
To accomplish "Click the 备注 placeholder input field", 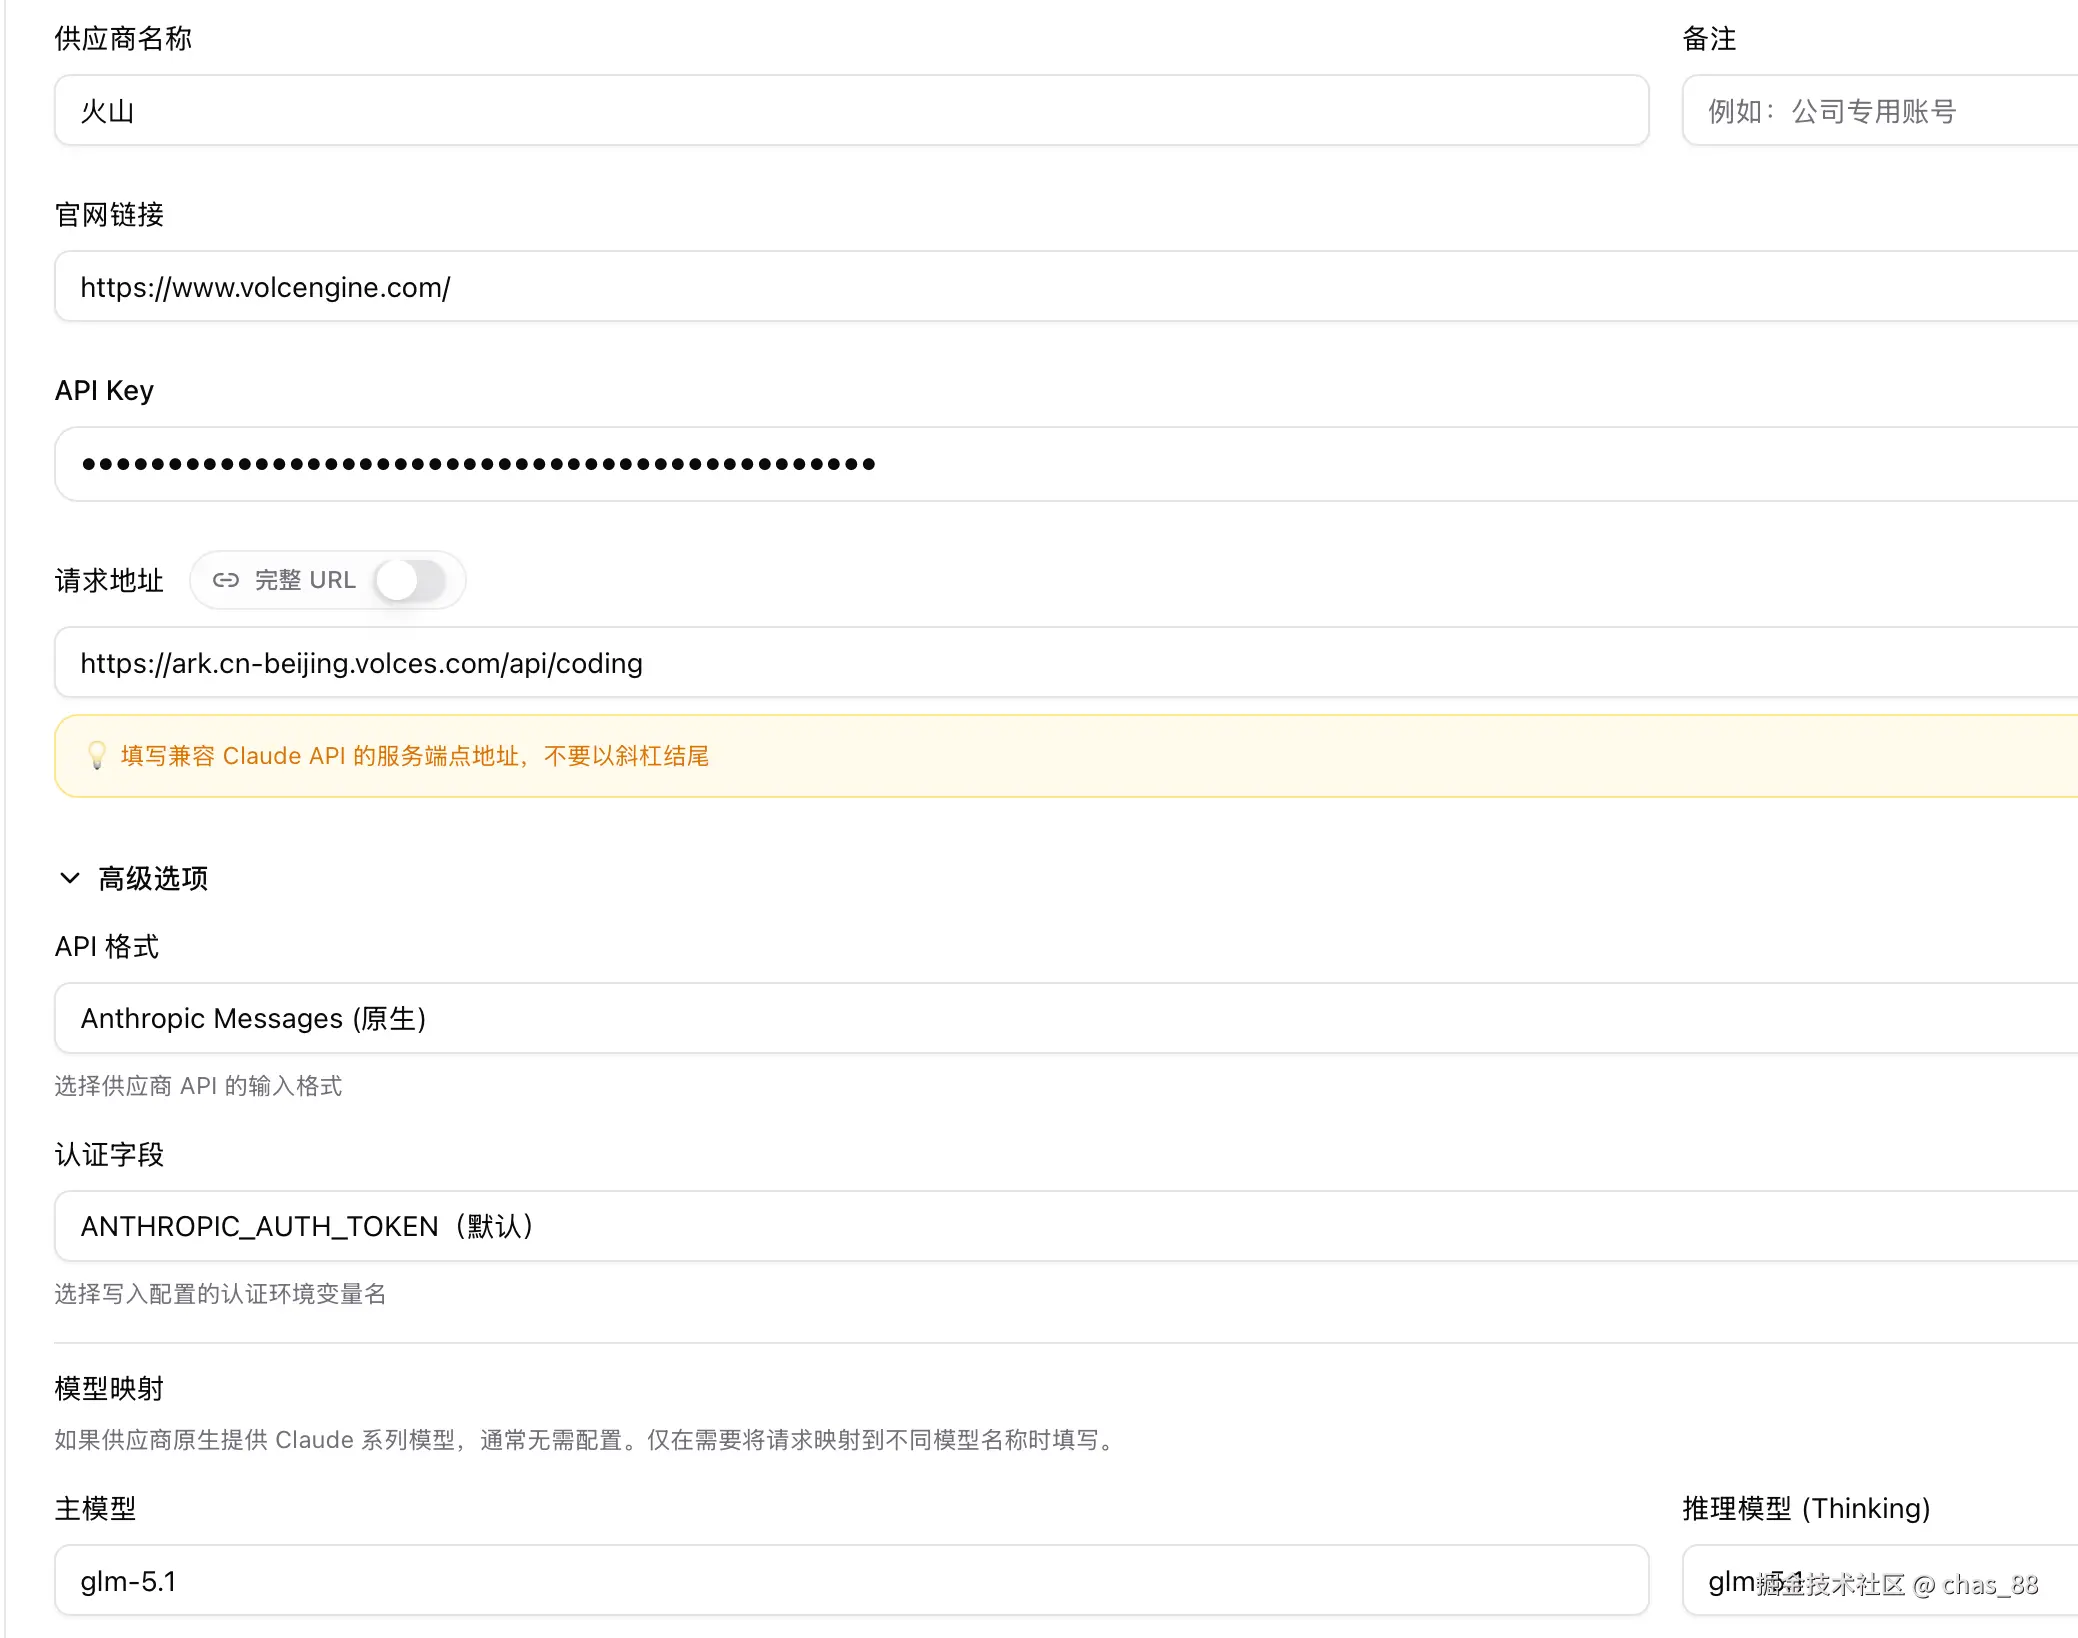I will pyautogui.click(x=1880, y=111).
